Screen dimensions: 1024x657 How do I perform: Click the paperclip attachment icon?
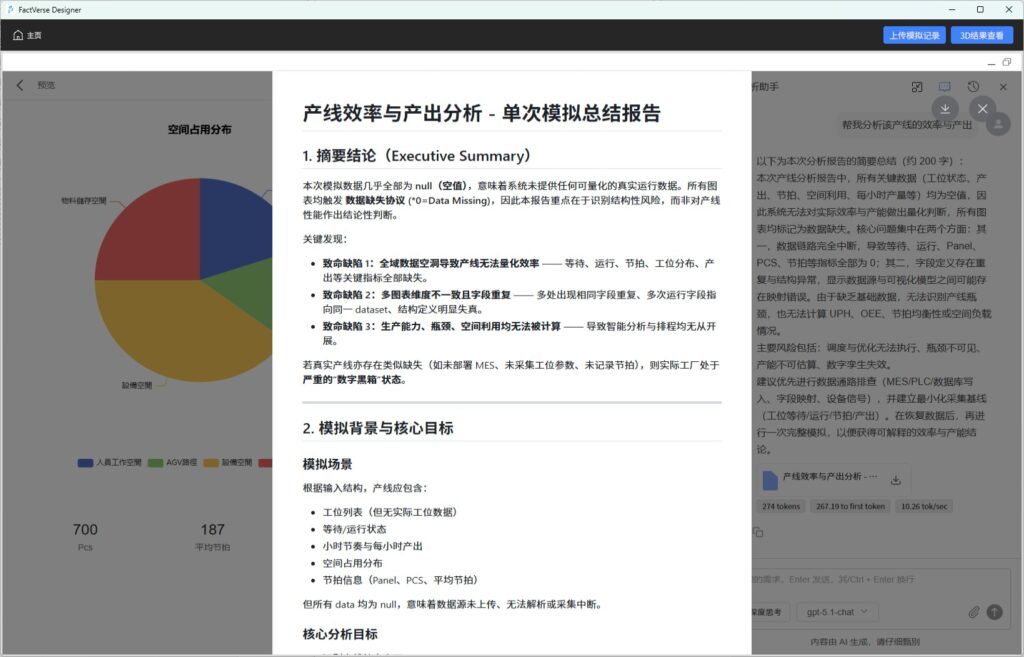point(973,611)
